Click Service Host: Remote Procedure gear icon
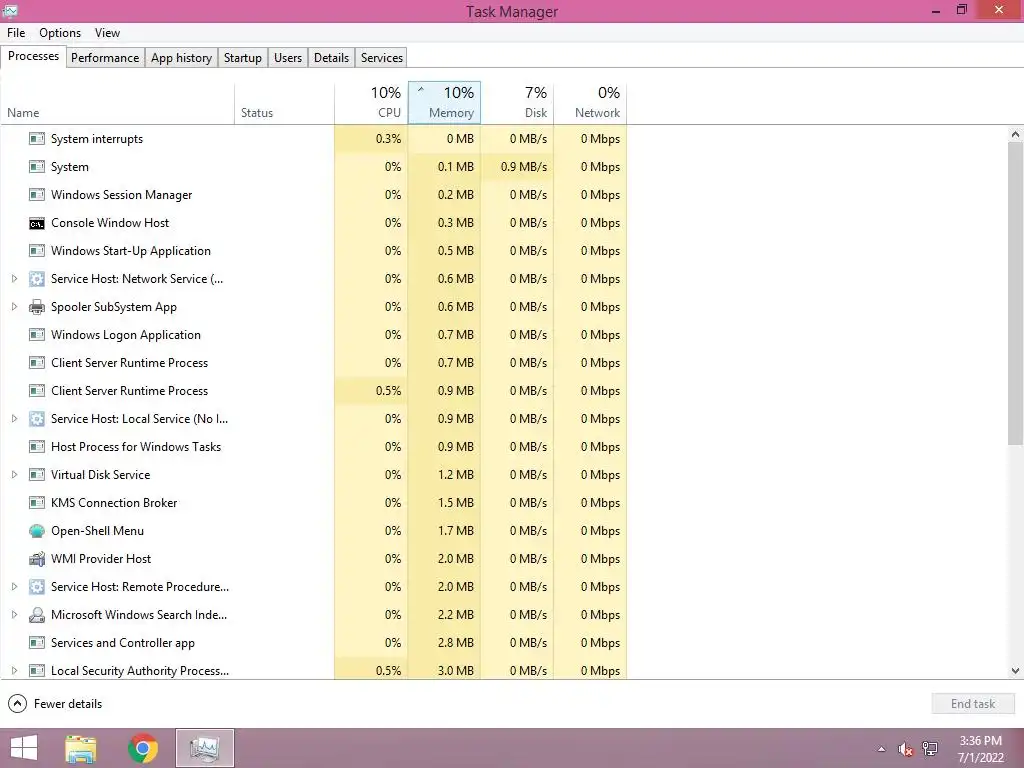Image resolution: width=1024 pixels, height=768 pixels. point(37,586)
